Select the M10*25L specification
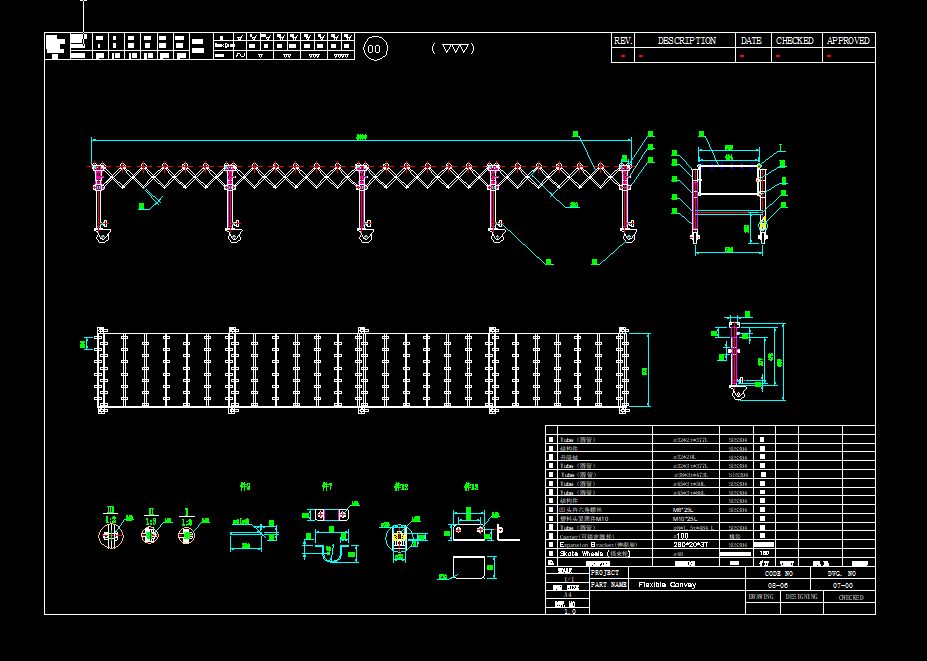Screen dimensions: 927x661 (x=685, y=519)
